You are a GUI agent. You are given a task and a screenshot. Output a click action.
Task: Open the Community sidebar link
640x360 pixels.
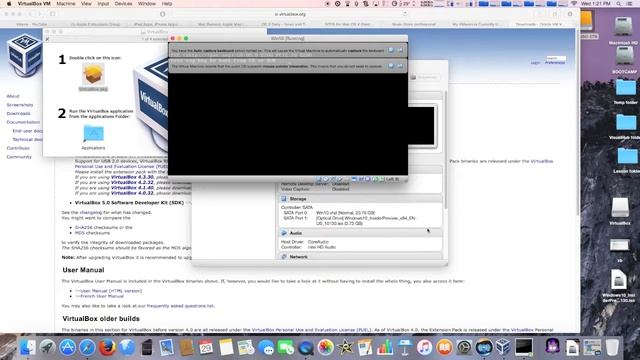pyautogui.click(x=19, y=157)
